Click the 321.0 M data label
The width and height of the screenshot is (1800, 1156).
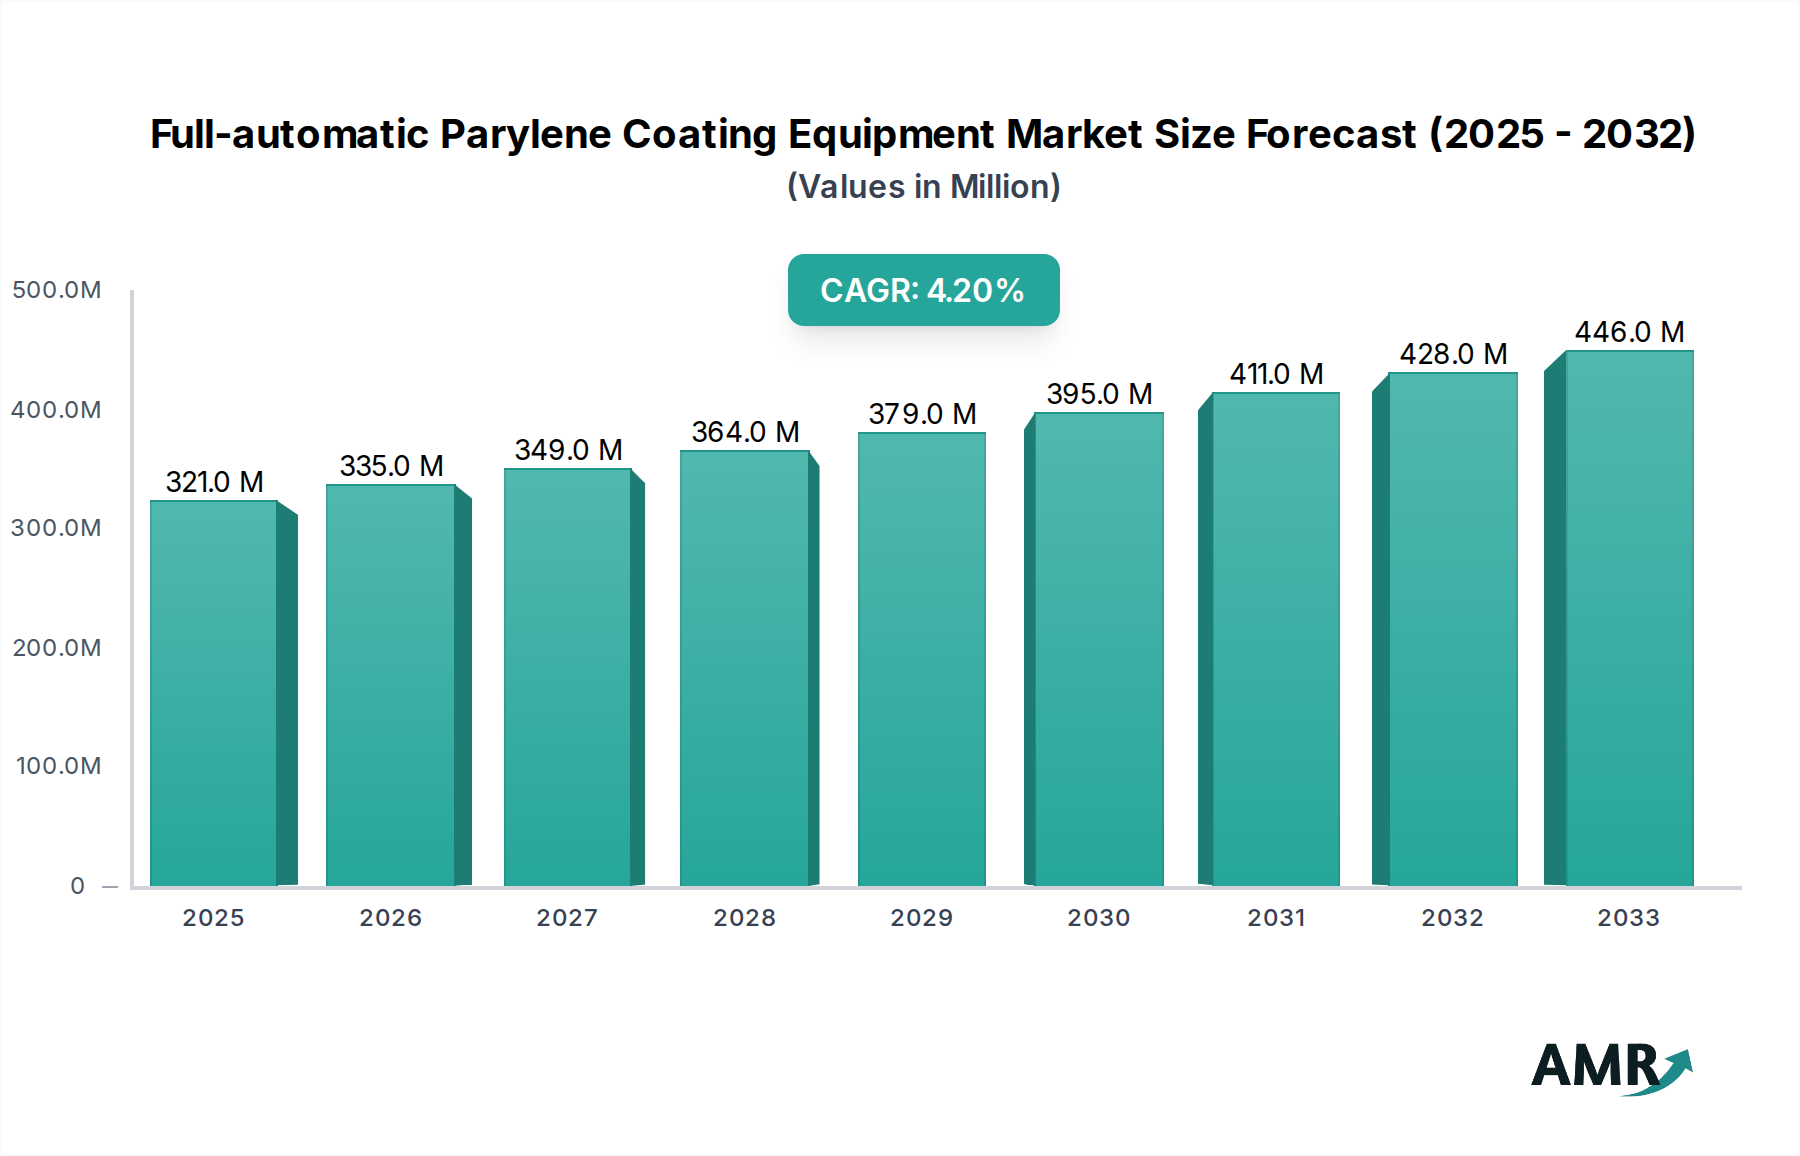214,482
